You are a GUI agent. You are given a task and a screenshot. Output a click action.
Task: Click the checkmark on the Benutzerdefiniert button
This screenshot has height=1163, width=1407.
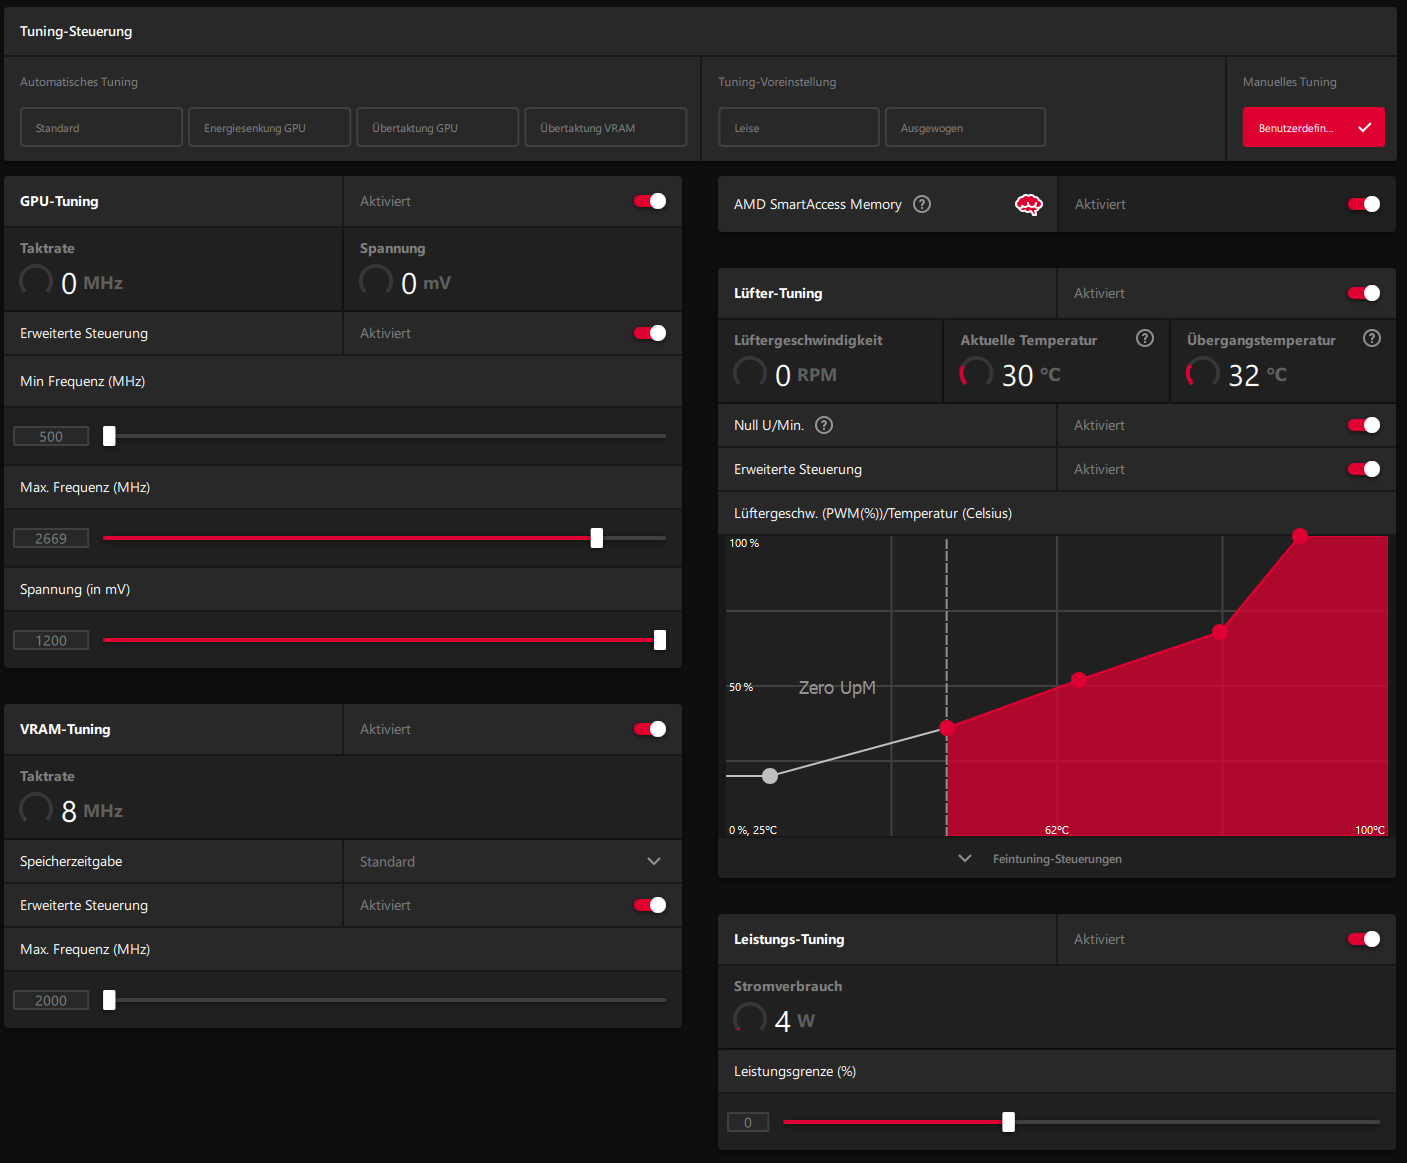click(1365, 127)
